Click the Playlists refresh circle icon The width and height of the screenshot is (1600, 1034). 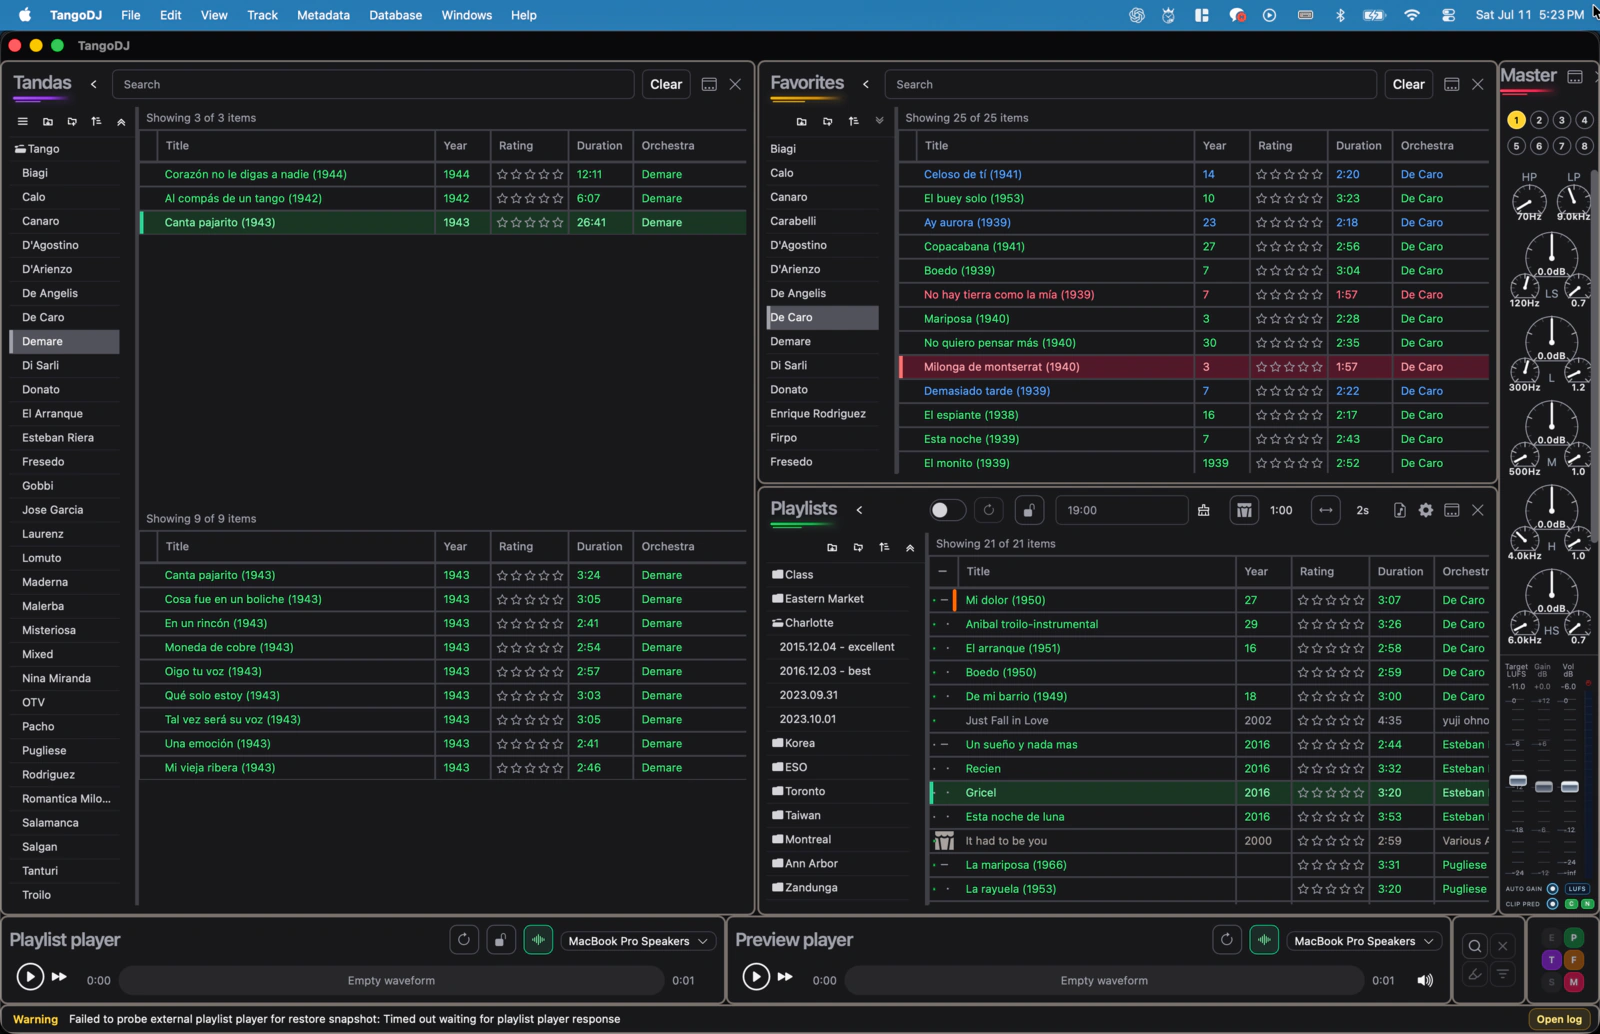point(989,510)
